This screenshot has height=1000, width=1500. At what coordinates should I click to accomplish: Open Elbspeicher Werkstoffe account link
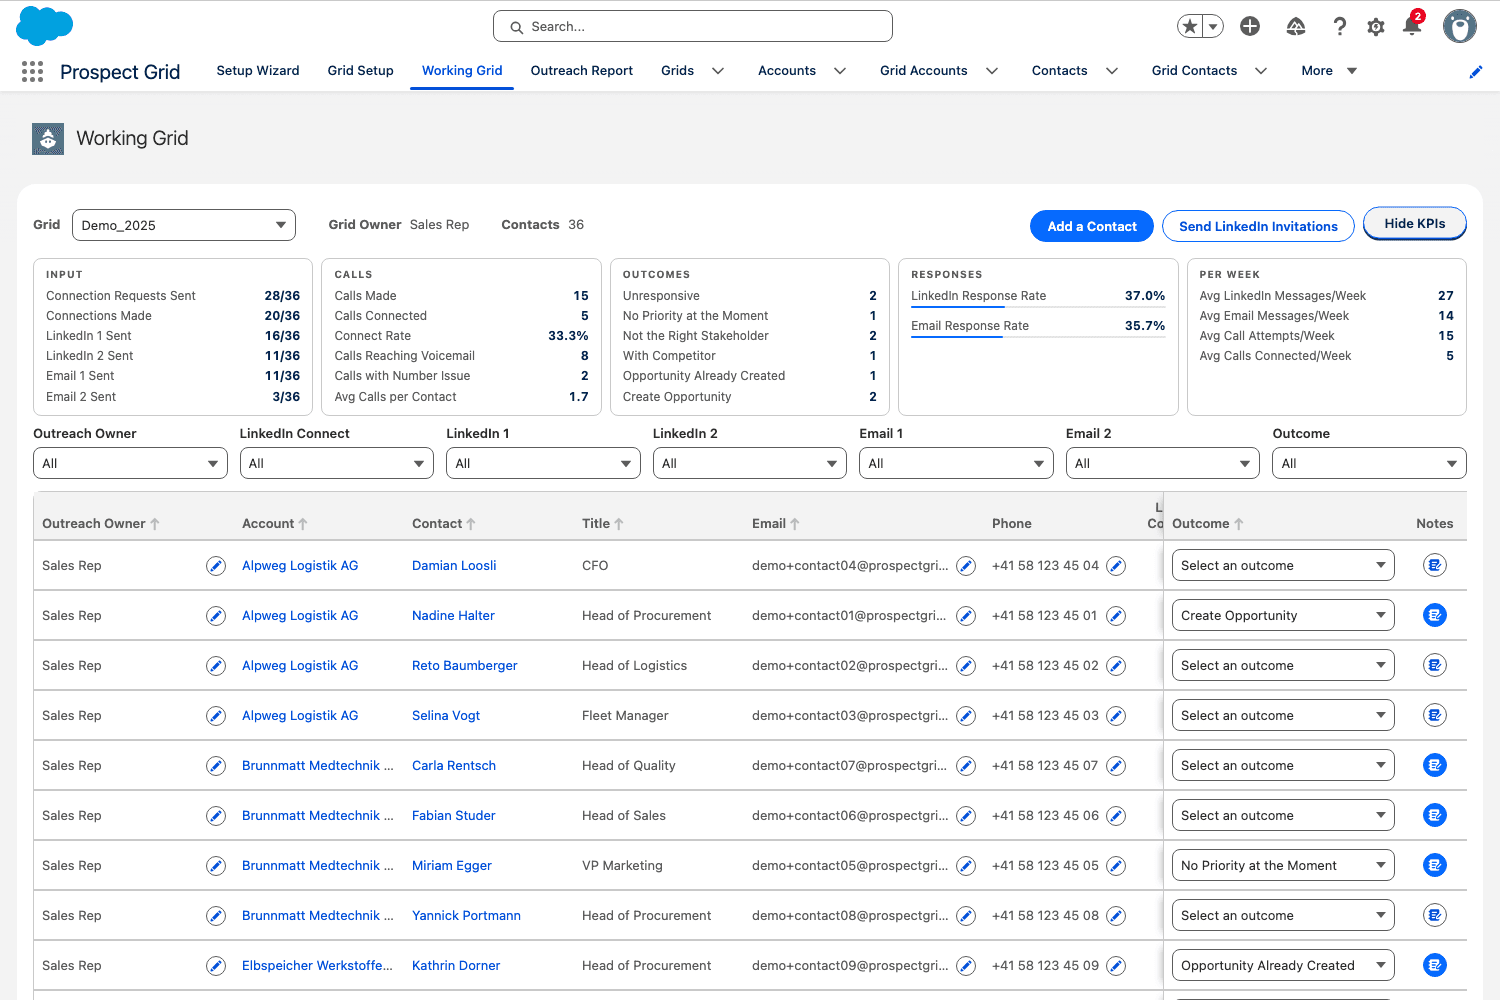click(317, 966)
